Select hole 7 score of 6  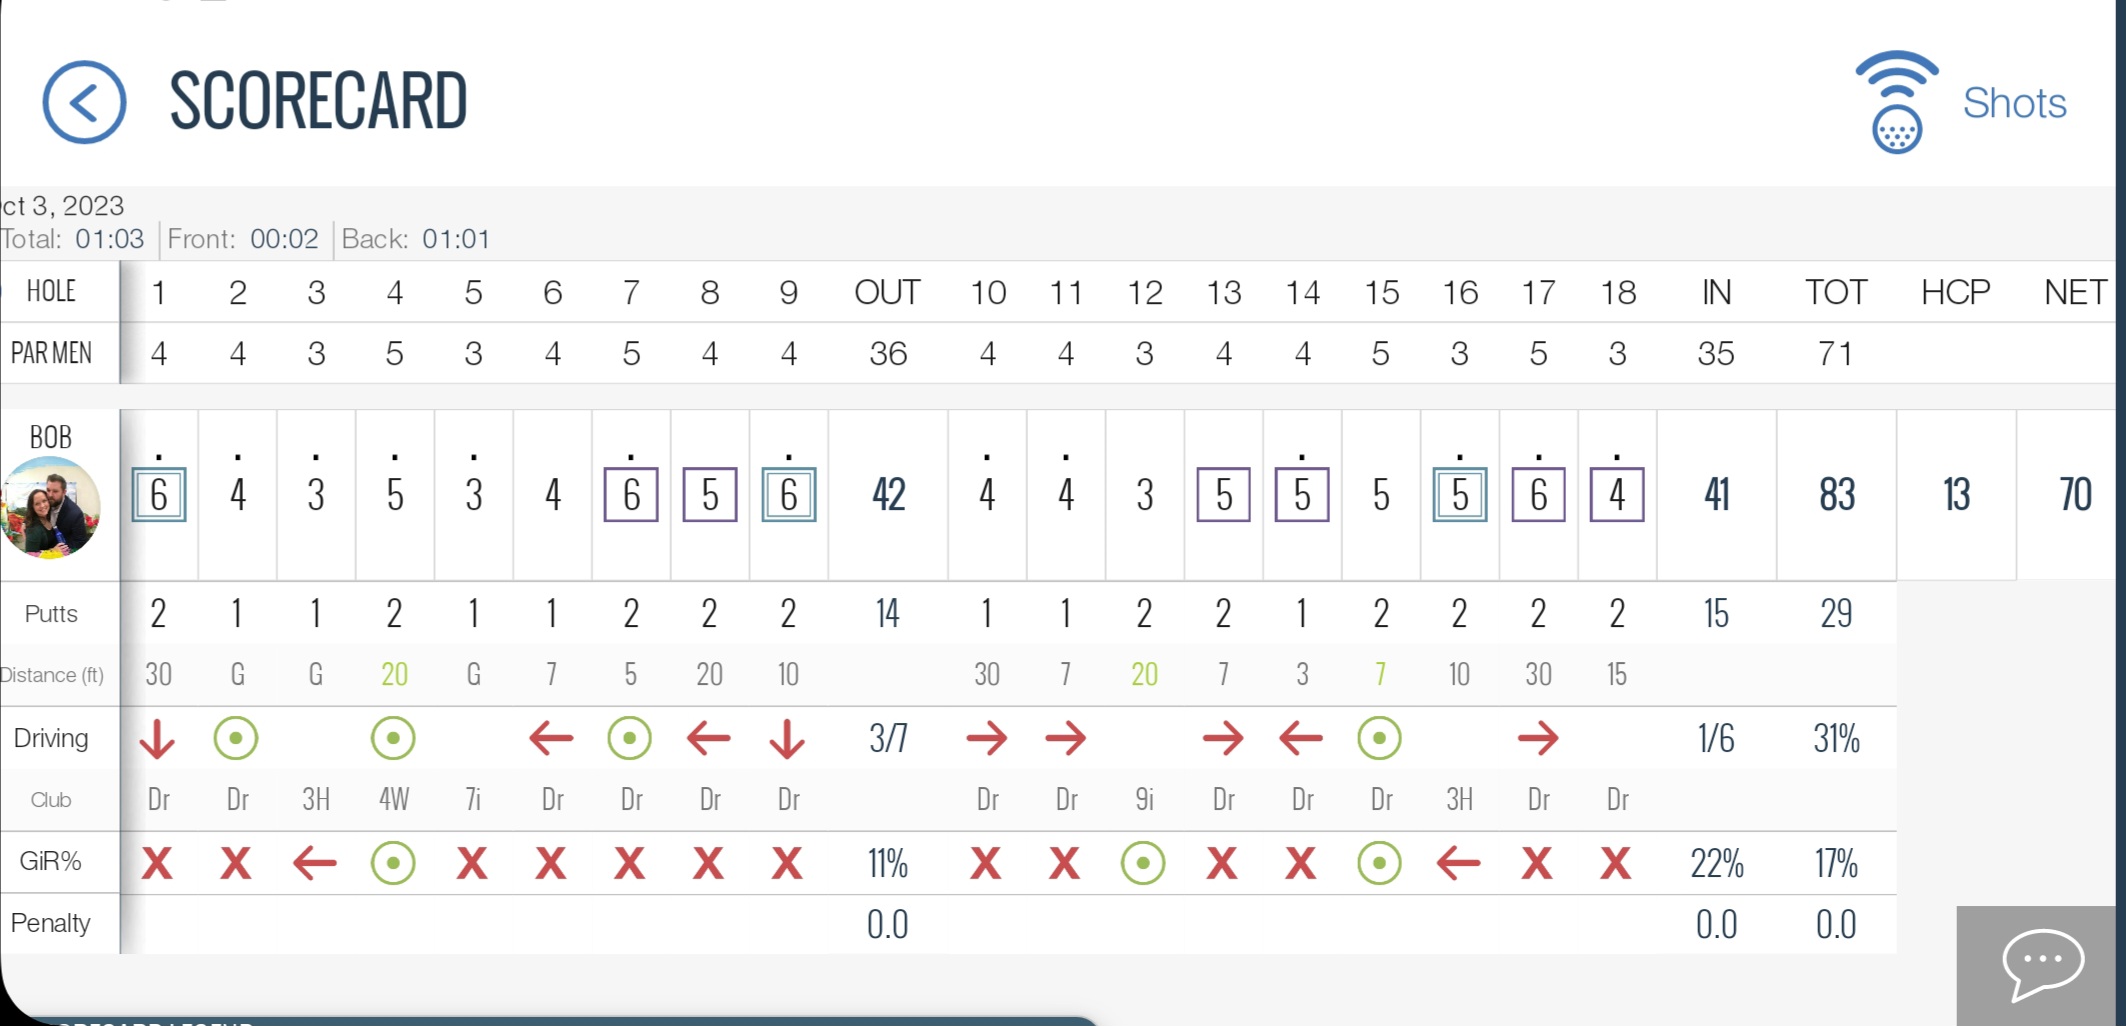631,495
